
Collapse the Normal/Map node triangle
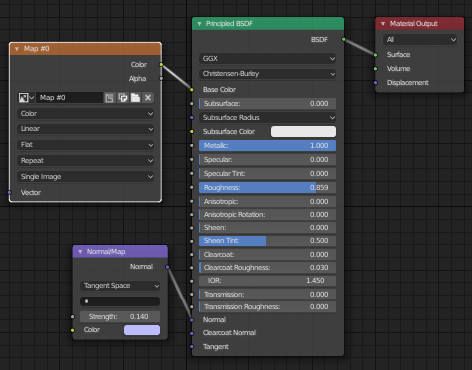coord(80,252)
